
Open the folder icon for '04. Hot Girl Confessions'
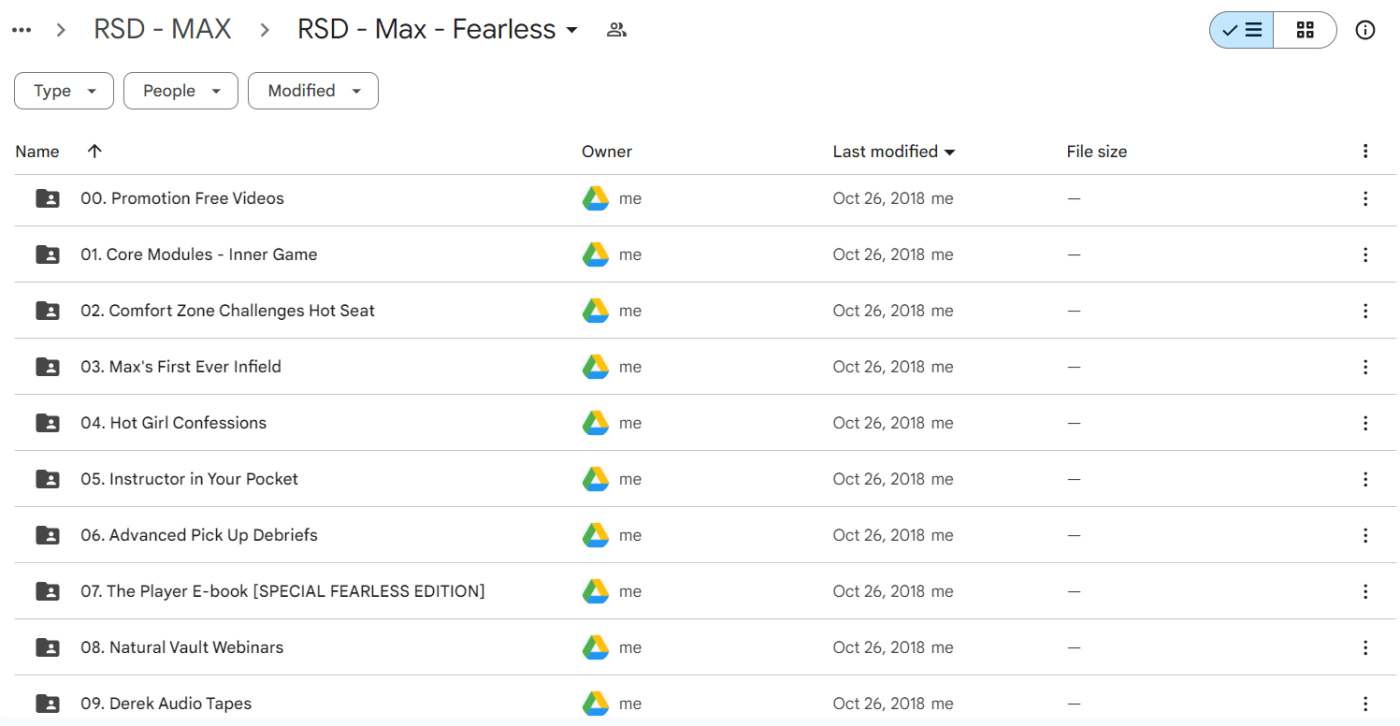47,422
